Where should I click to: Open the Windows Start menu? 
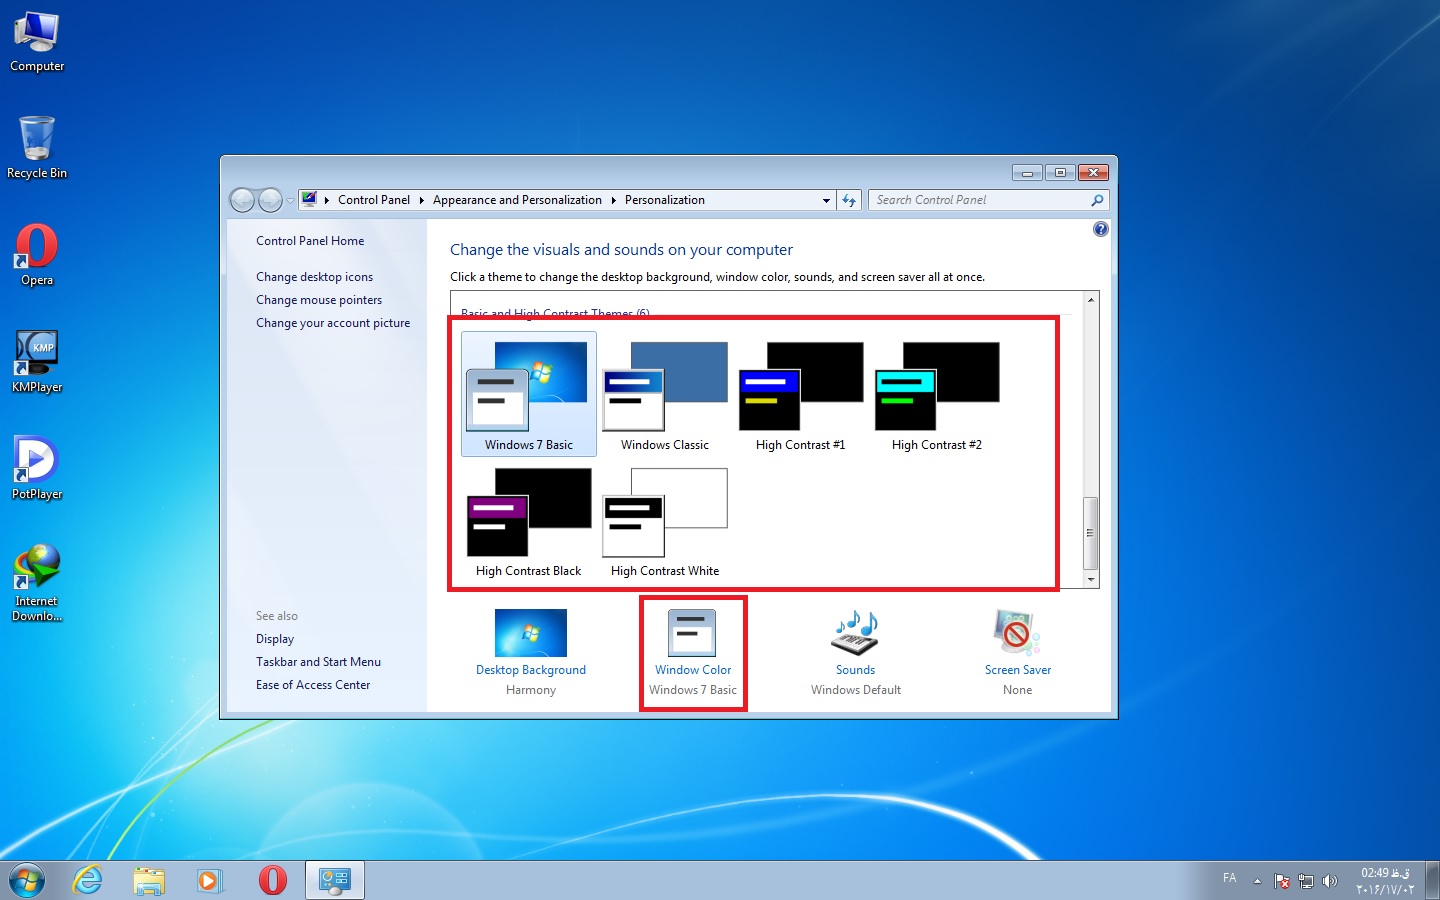(x=27, y=880)
